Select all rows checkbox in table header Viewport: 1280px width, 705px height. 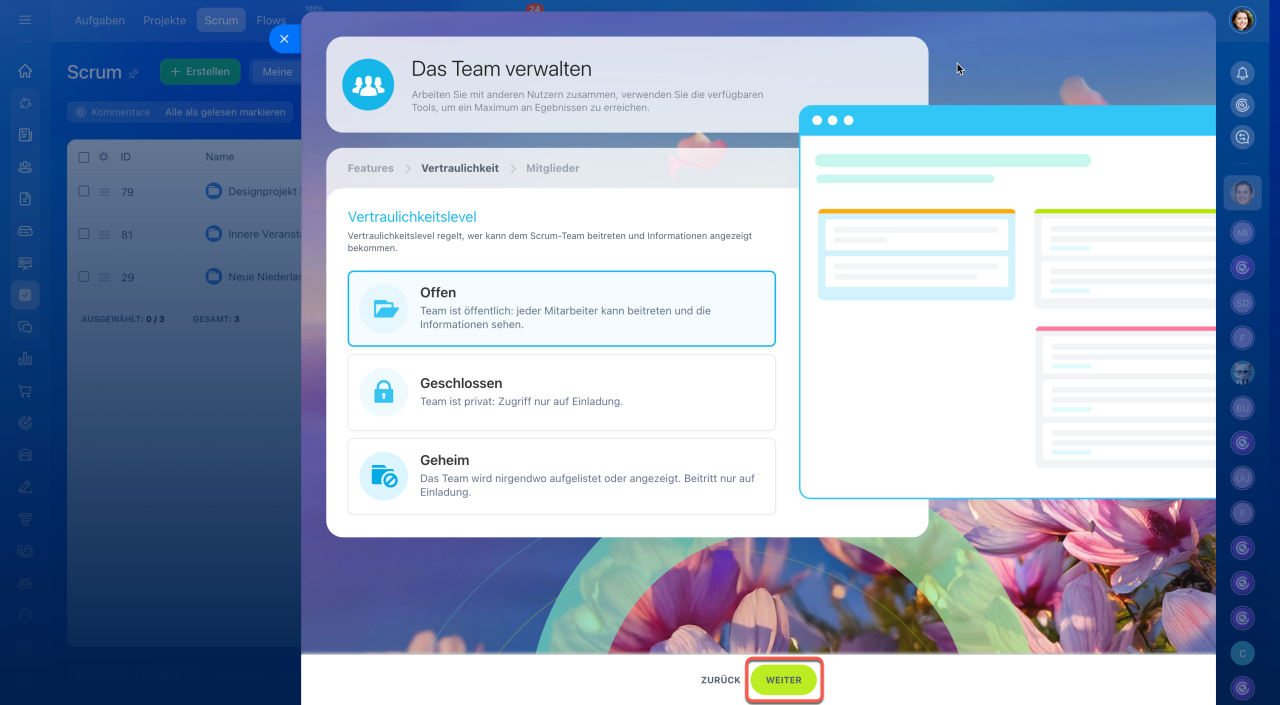coord(84,157)
